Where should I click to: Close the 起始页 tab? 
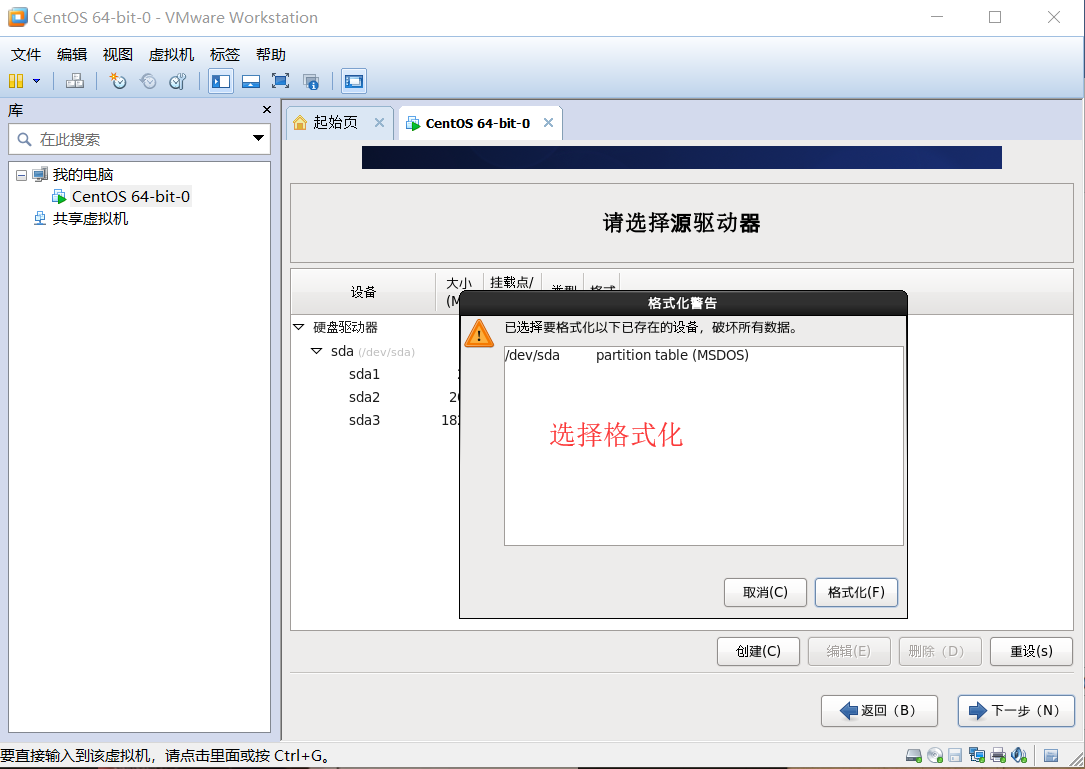tap(379, 123)
